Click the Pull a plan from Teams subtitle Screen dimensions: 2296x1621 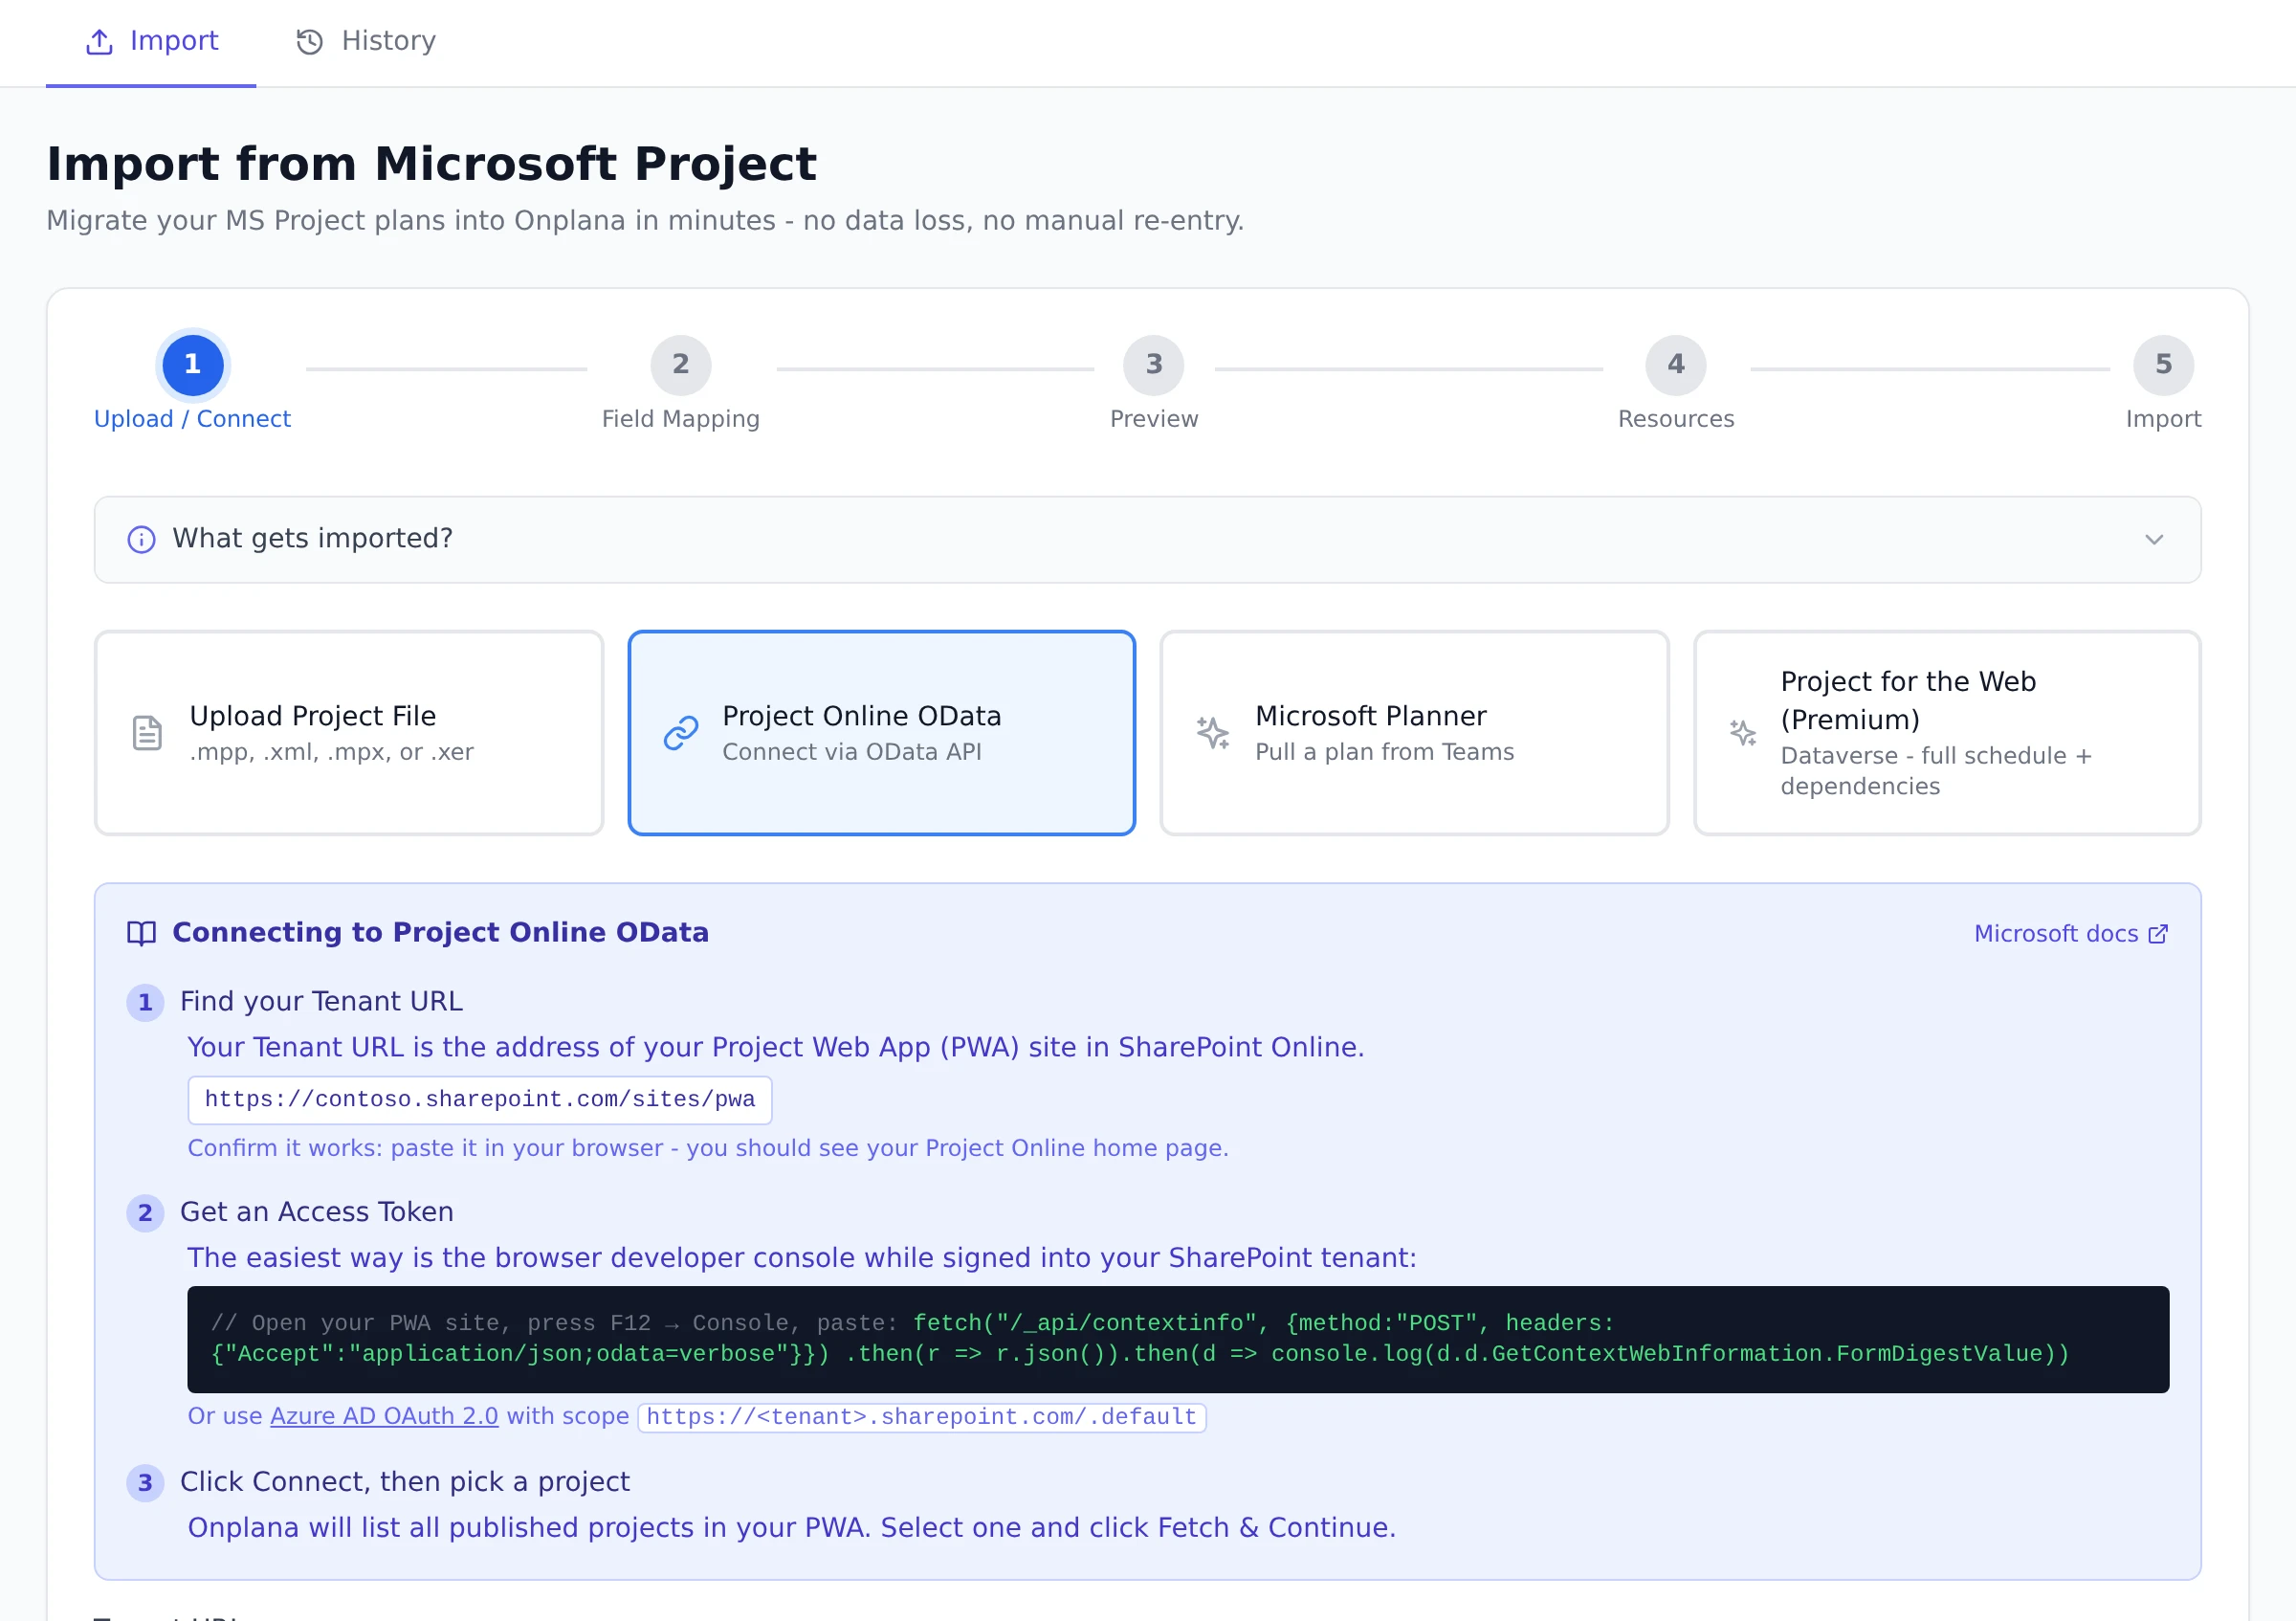pyautogui.click(x=1384, y=753)
